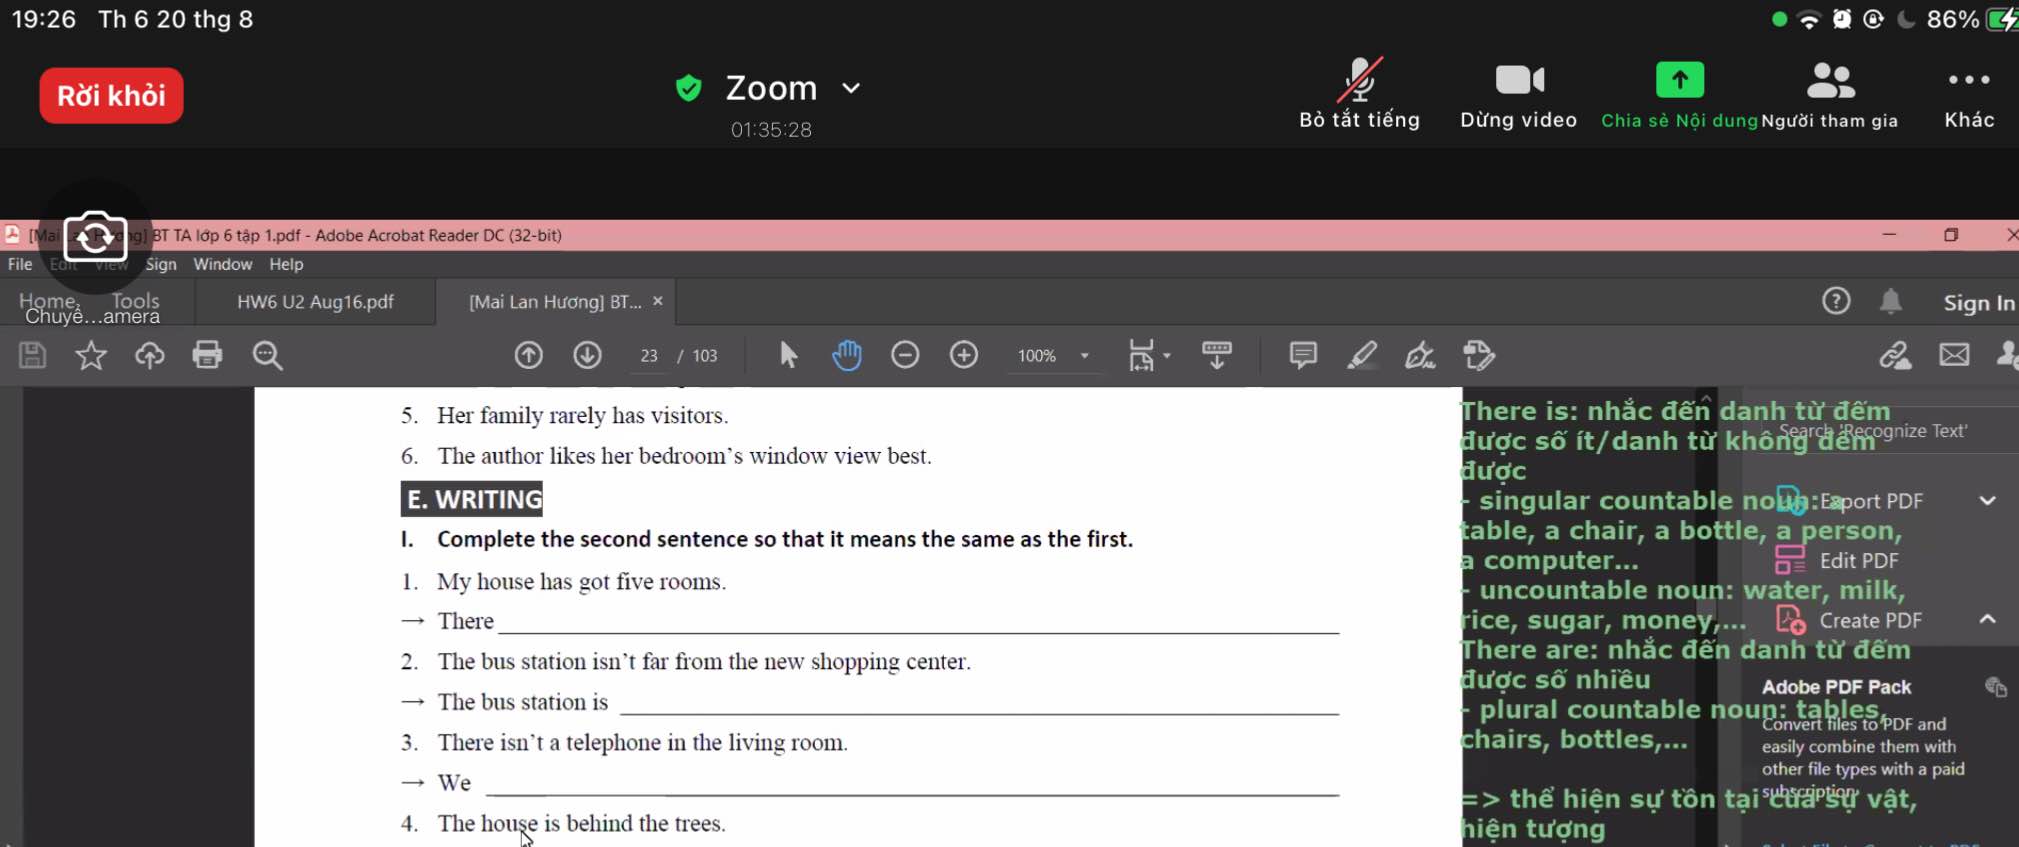Open the Help menu in Acrobat
This screenshot has height=847, width=2019.
tap(286, 264)
